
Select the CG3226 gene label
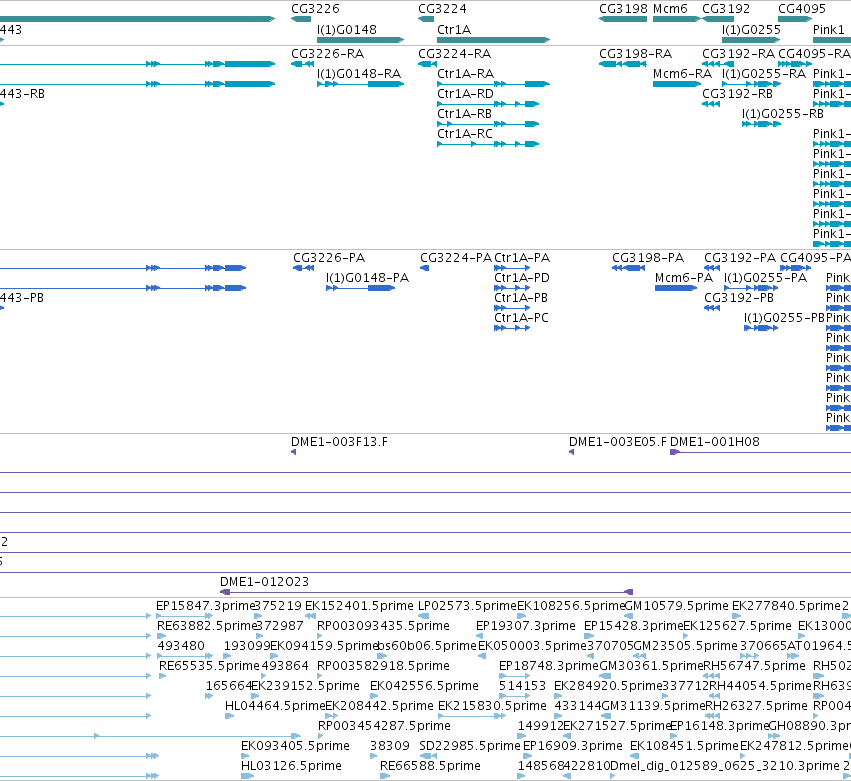click(x=315, y=9)
